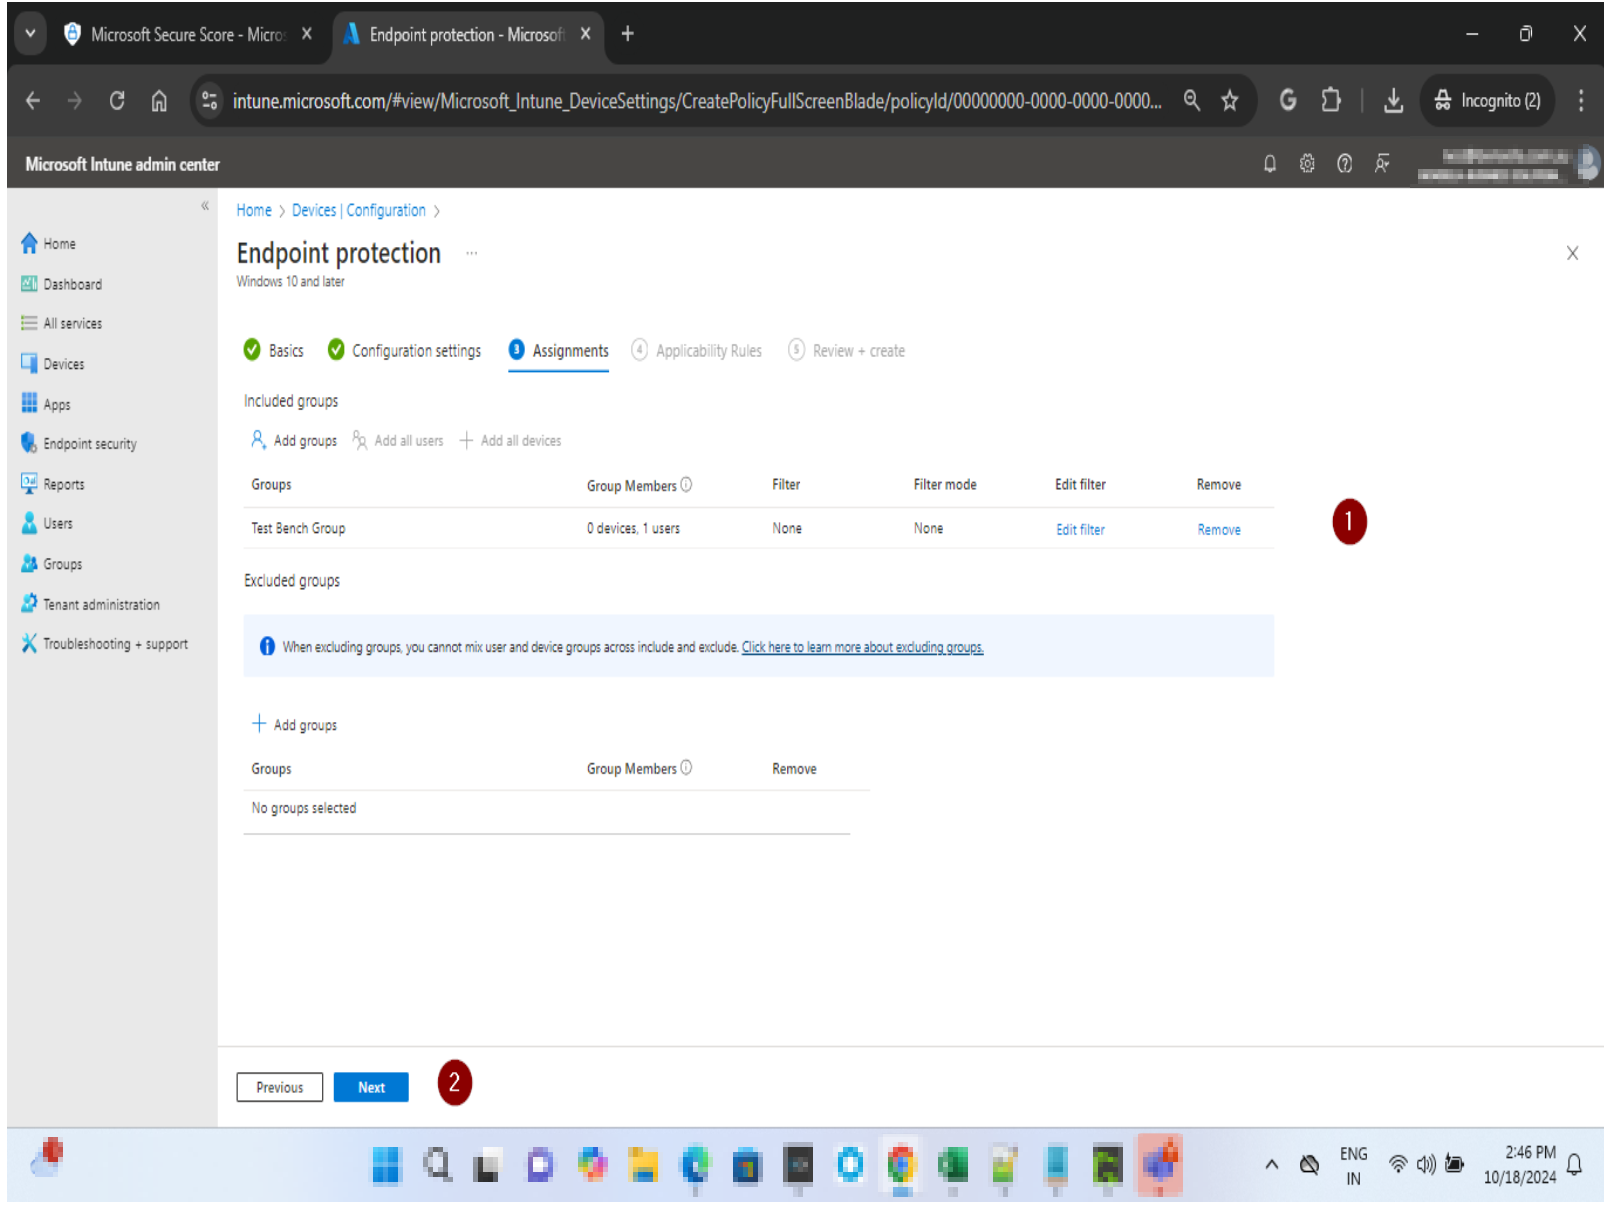Click the Home breadcrumb link

(254, 210)
